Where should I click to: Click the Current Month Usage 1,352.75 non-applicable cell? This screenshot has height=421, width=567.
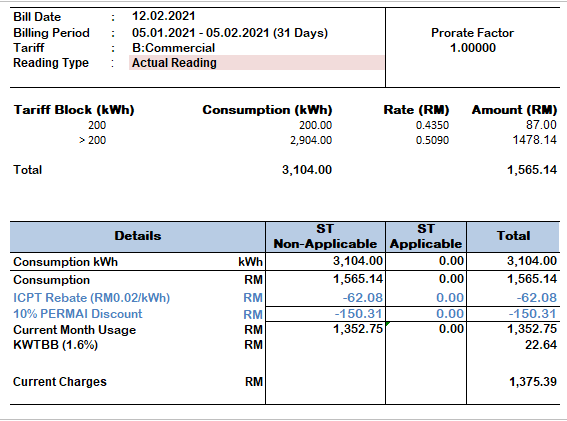[325, 329]
